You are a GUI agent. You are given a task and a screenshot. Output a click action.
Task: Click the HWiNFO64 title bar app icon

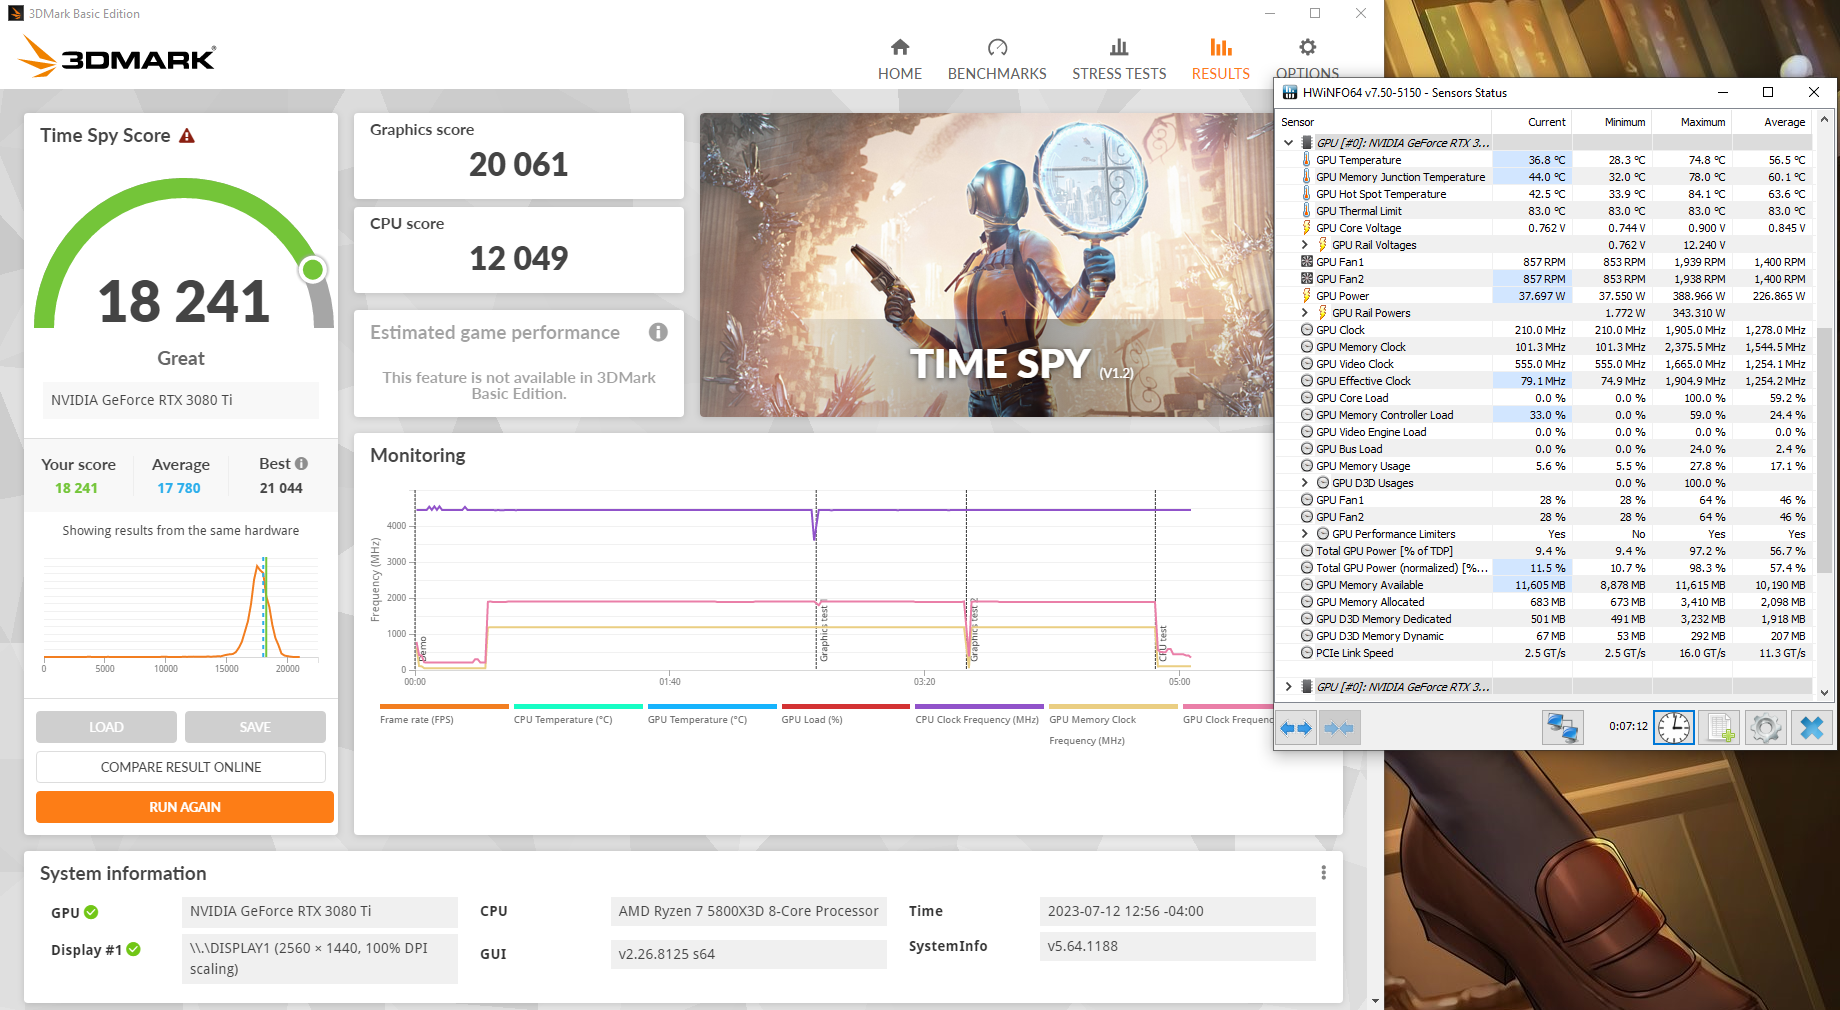point(1290,93)
